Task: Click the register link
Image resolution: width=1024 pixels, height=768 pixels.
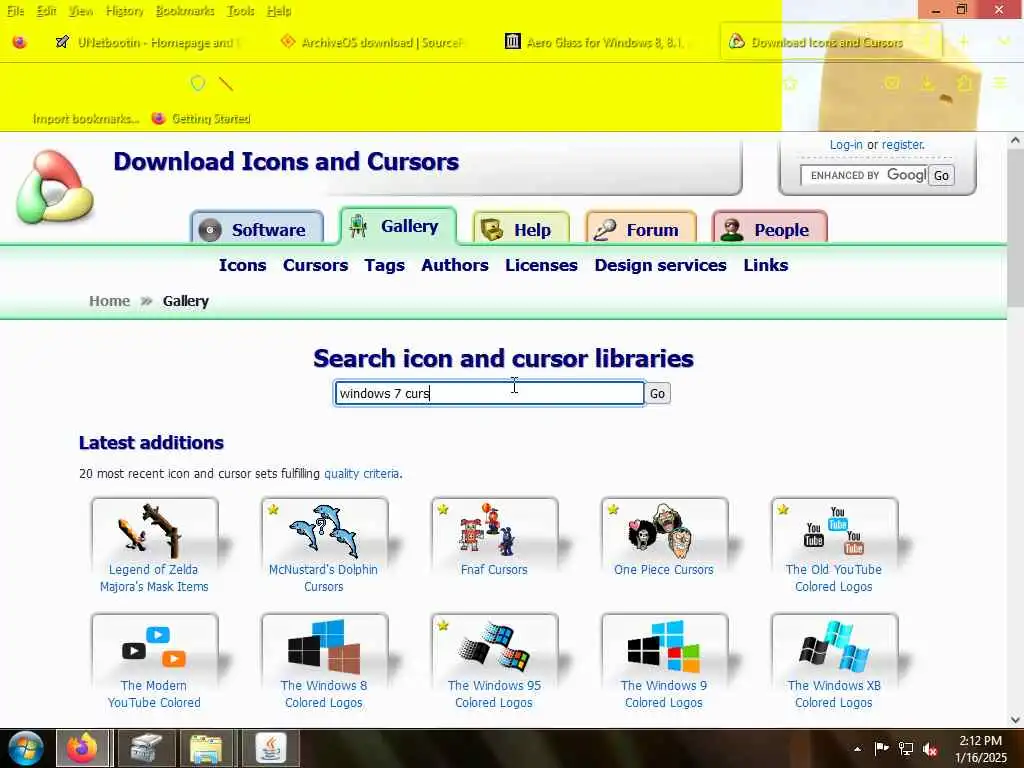Action: click(x=903, y=145)
